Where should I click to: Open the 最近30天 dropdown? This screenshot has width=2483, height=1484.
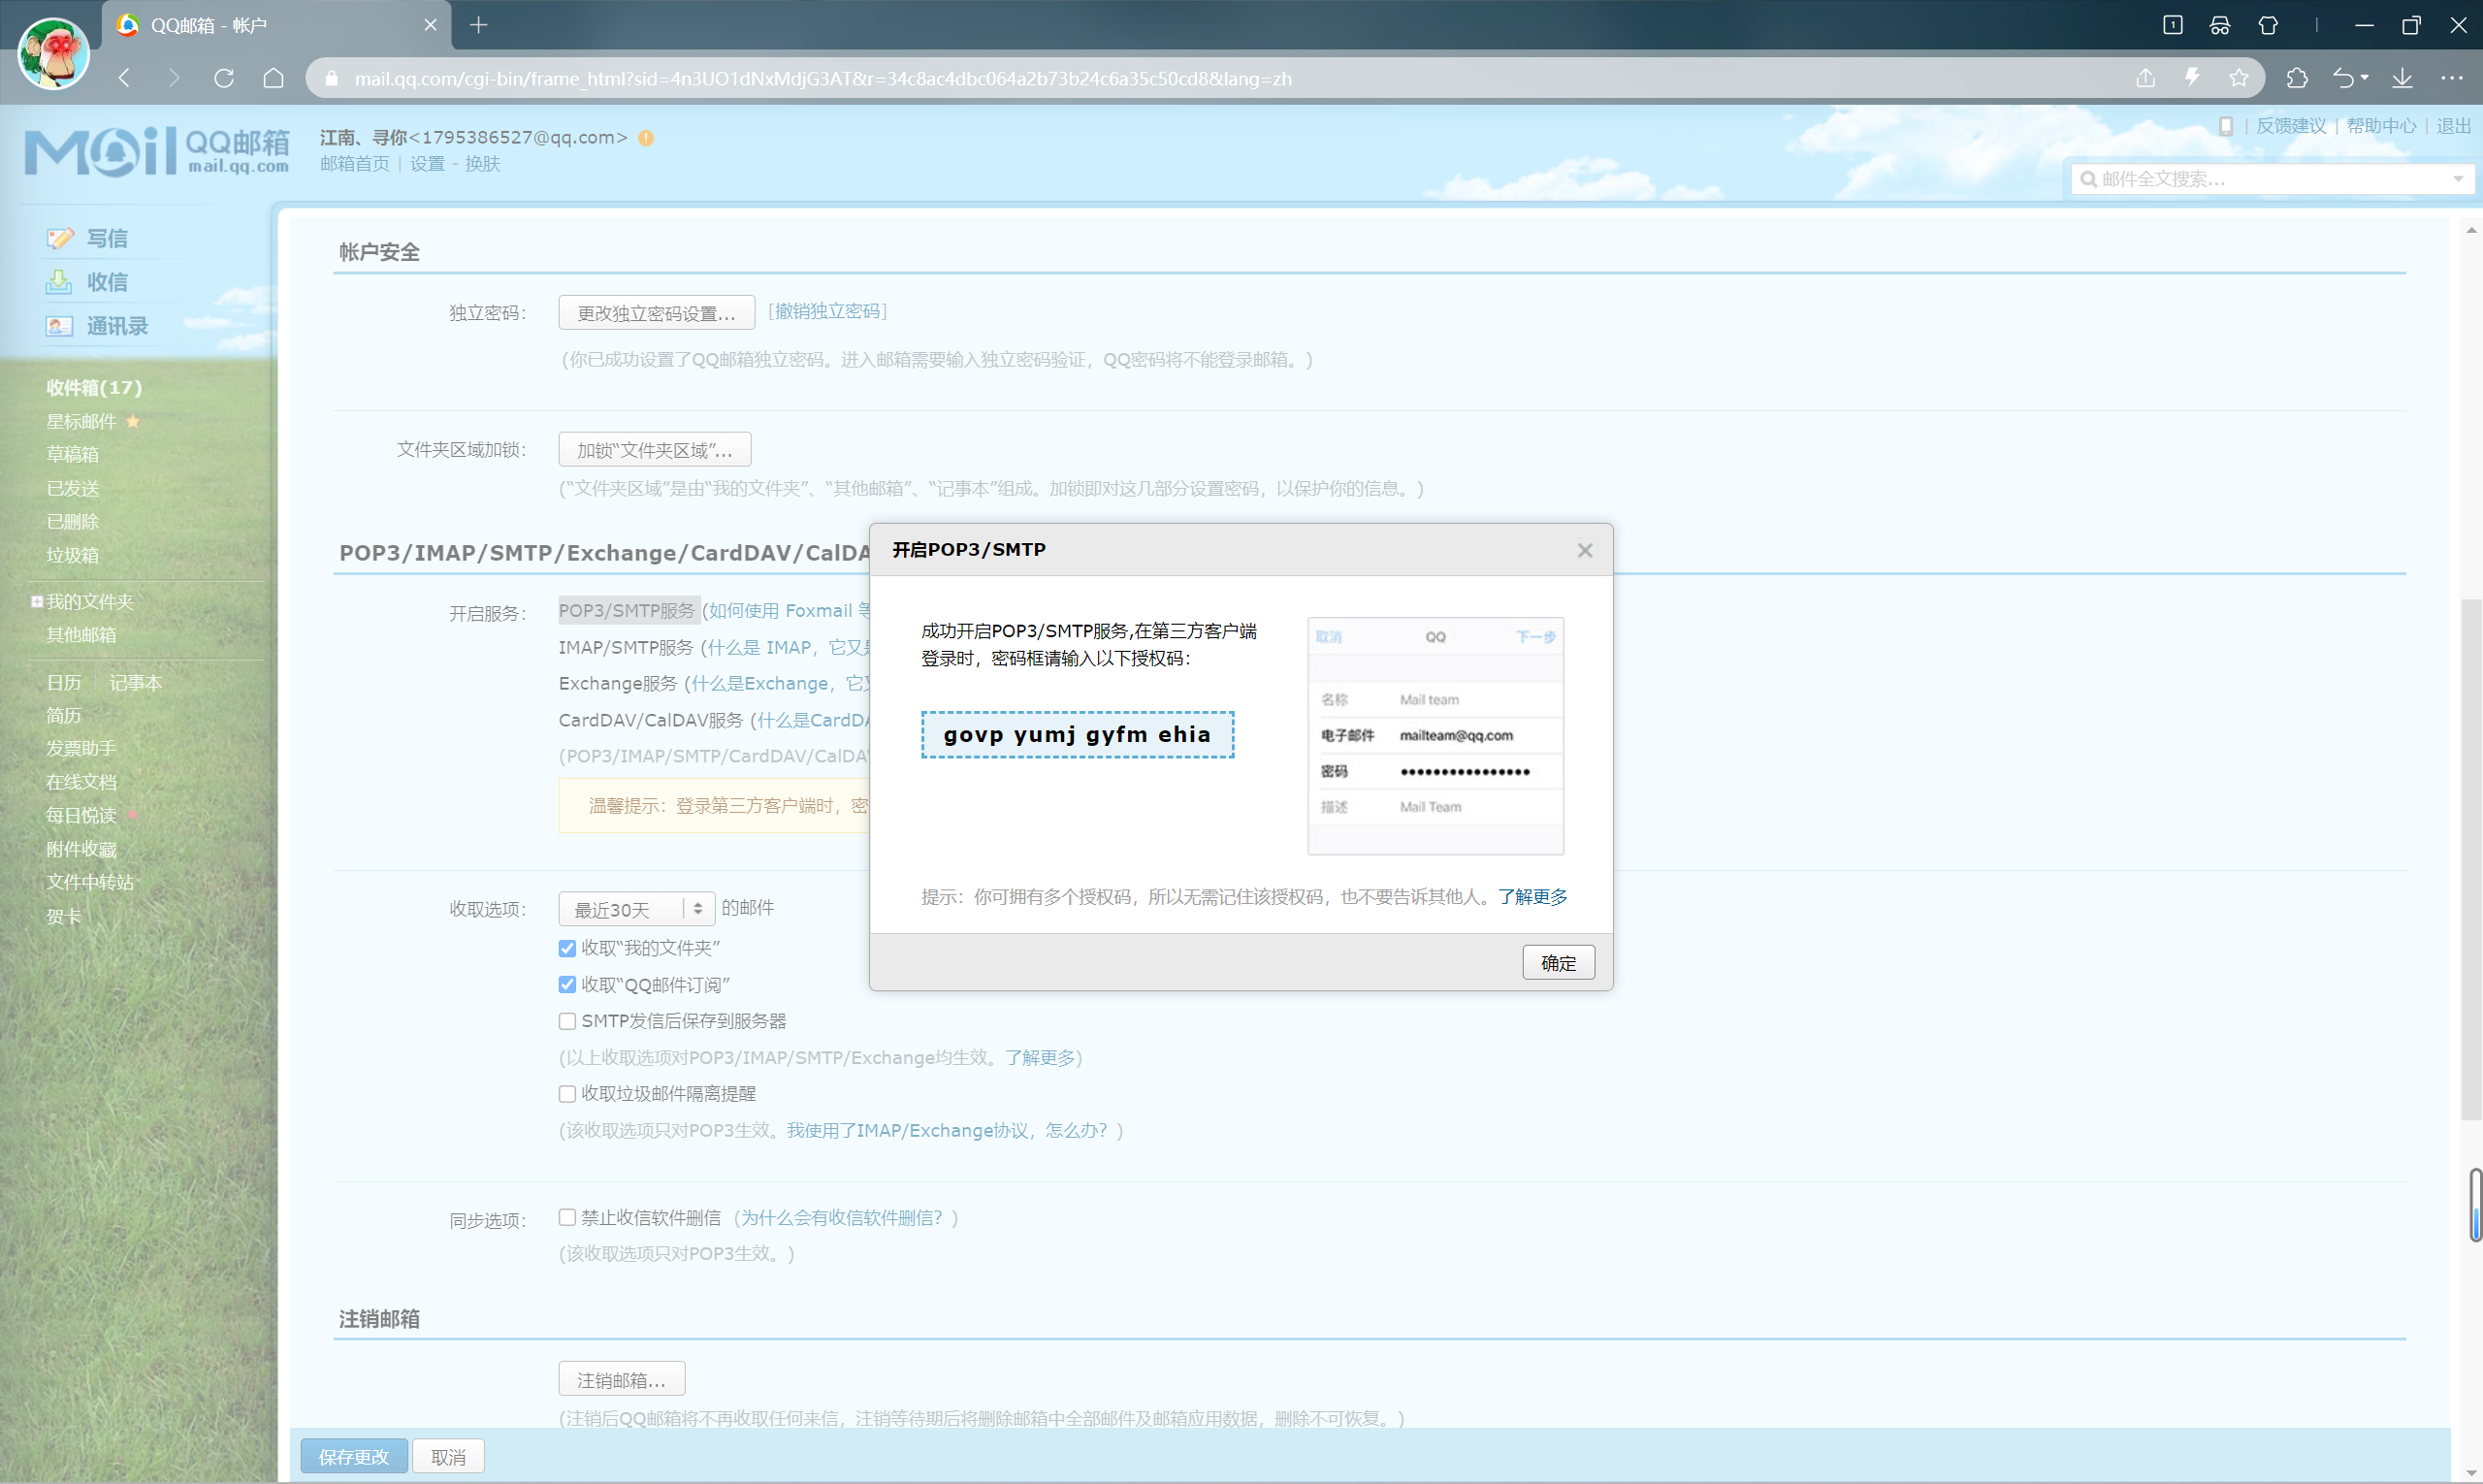pyautogui.click(x=636, y=909)
